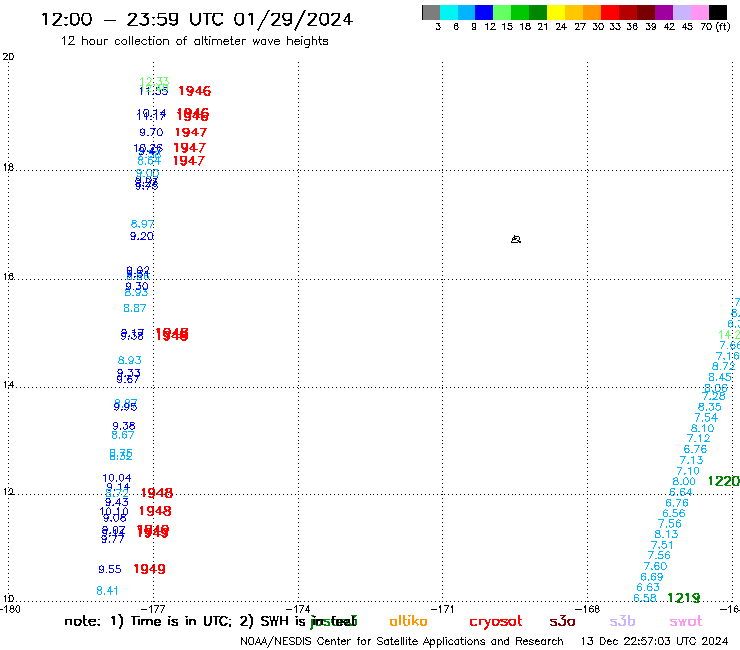Click the small island outline on the map
The height and width of the screenshot is (650, 740).
[516, 239]
